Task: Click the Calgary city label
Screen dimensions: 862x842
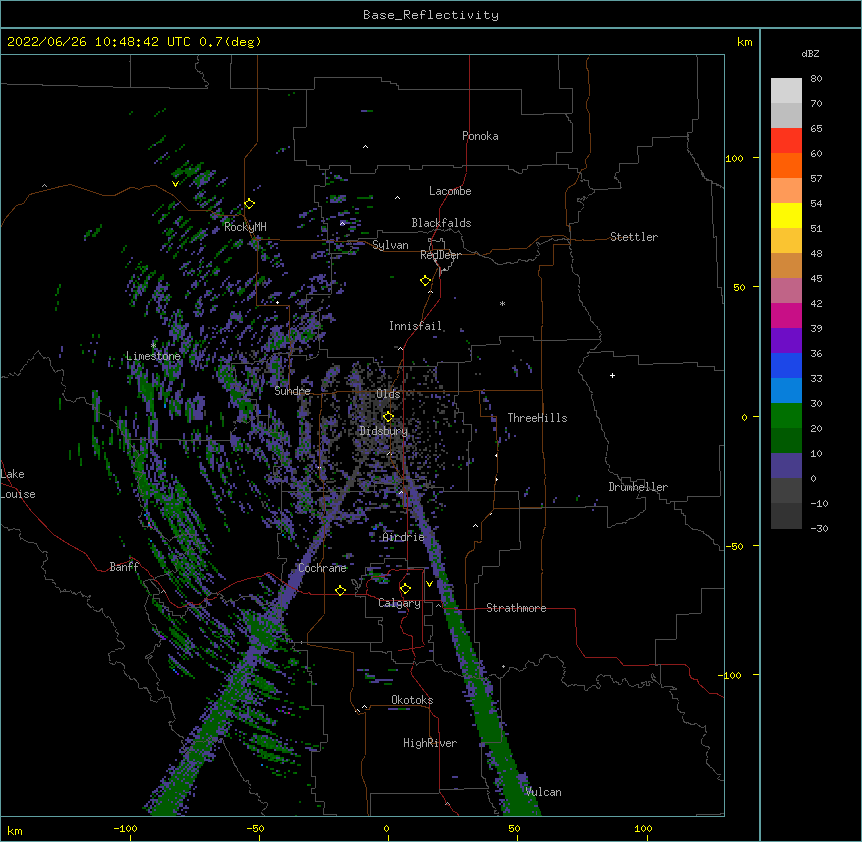Action: [399, 603]
